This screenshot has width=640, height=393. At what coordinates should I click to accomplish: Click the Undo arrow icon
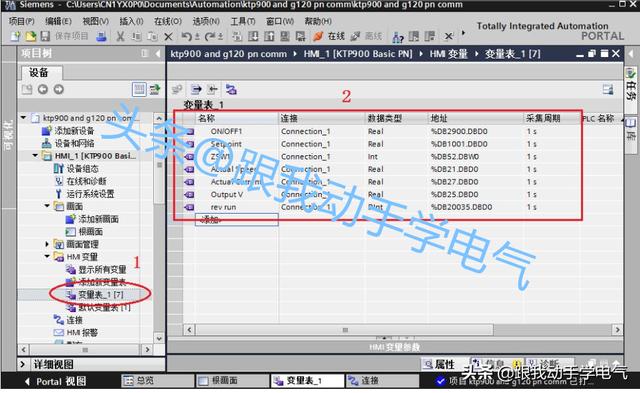coord(187,36)
